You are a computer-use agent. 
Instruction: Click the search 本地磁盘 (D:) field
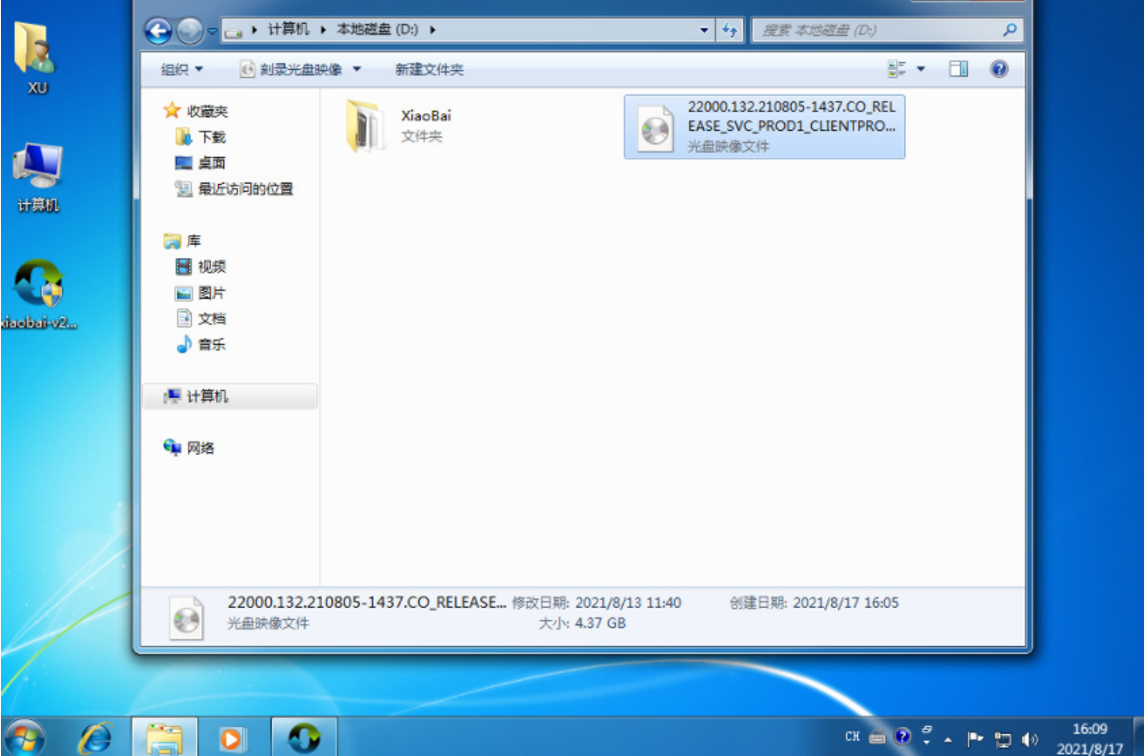click(886, 30)
